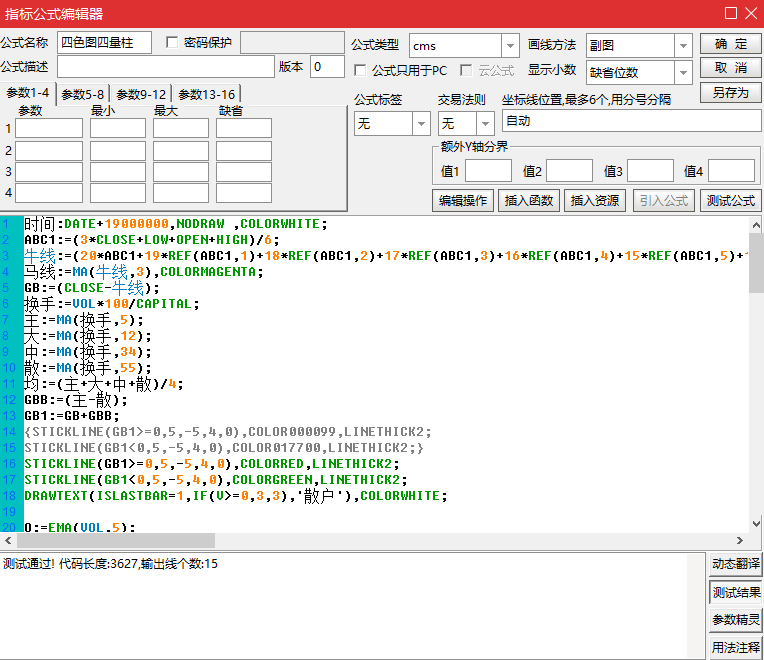Open the 公式类型 dropdown

[510, 45]
